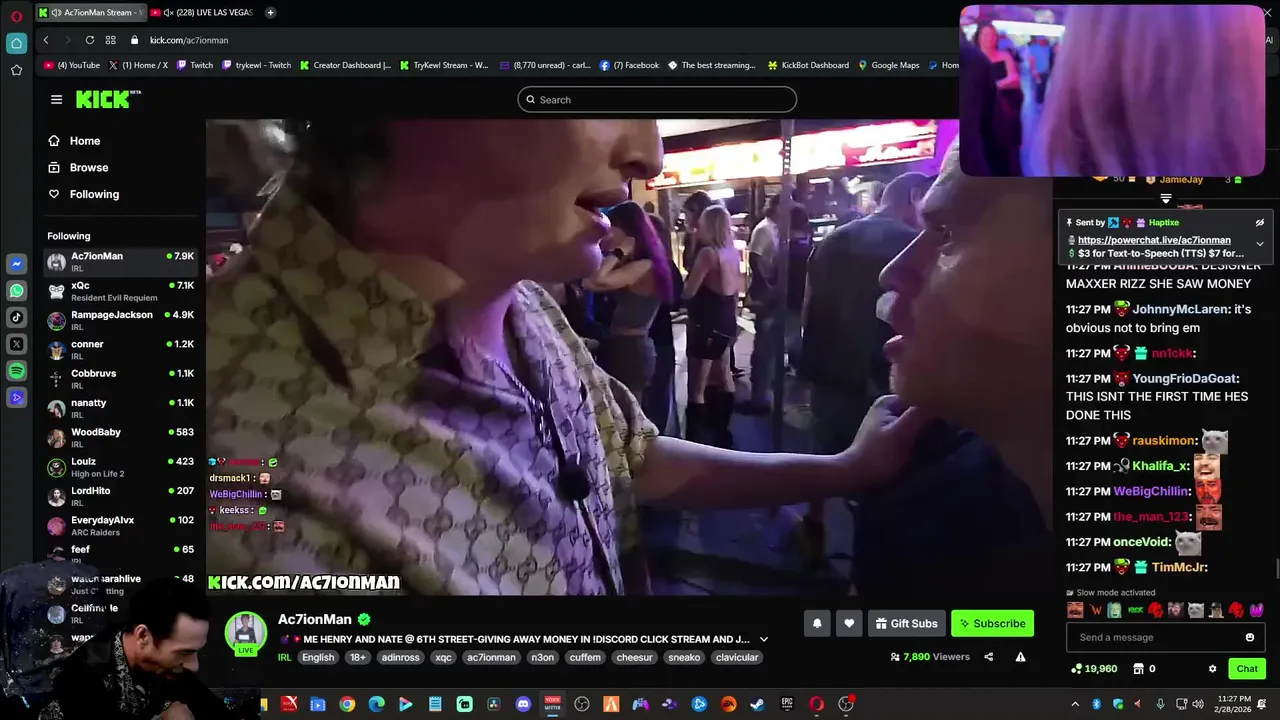The height and width of the screenshot is (720, 1280).
Task: Unmute the LIVE LAS VEGAS tab
Action: pyautogui.click(x=168, y=12)
